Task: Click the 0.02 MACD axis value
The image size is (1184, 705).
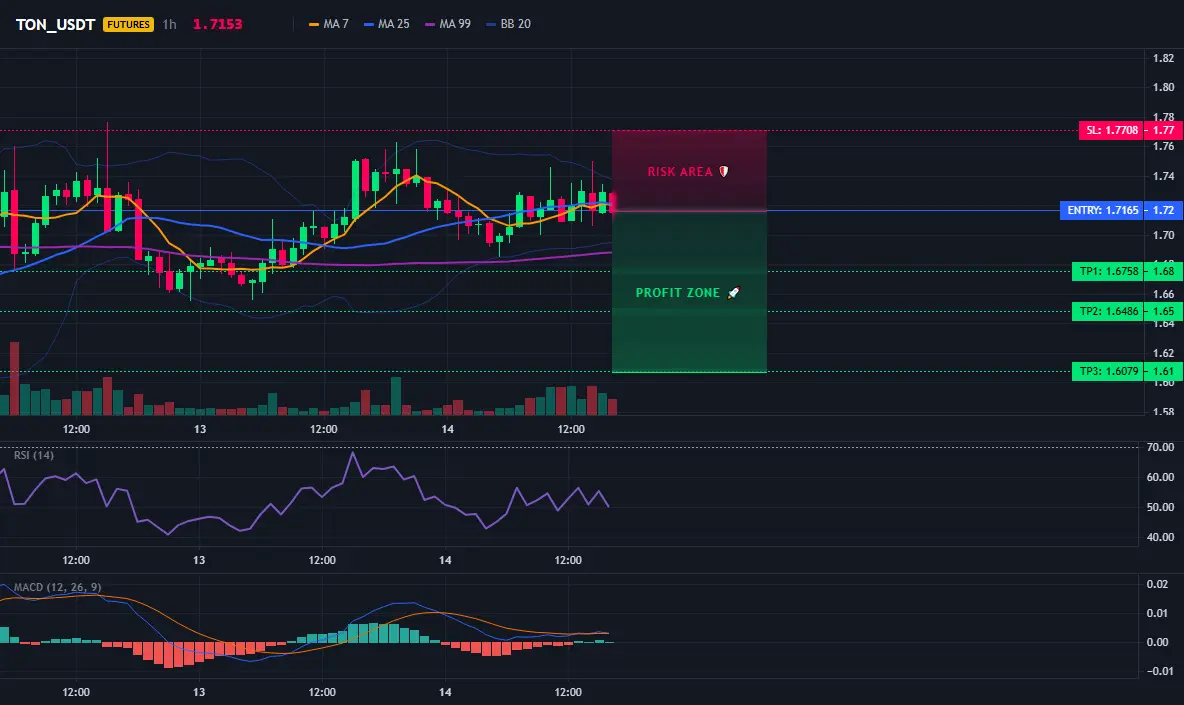Action: 1157,584
